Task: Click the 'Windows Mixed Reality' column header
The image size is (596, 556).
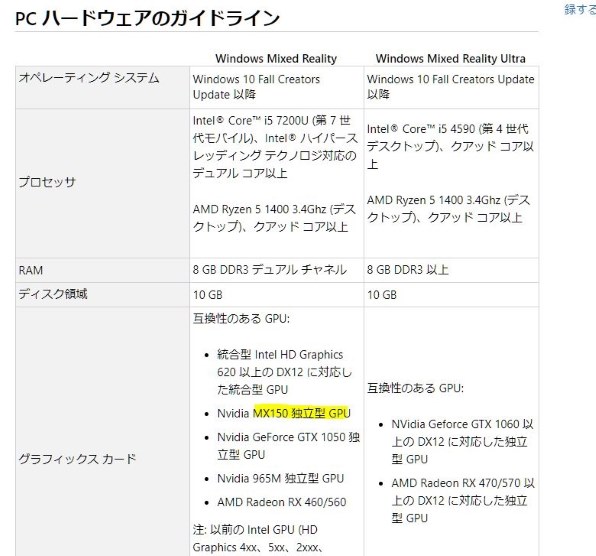Action: 276,59
